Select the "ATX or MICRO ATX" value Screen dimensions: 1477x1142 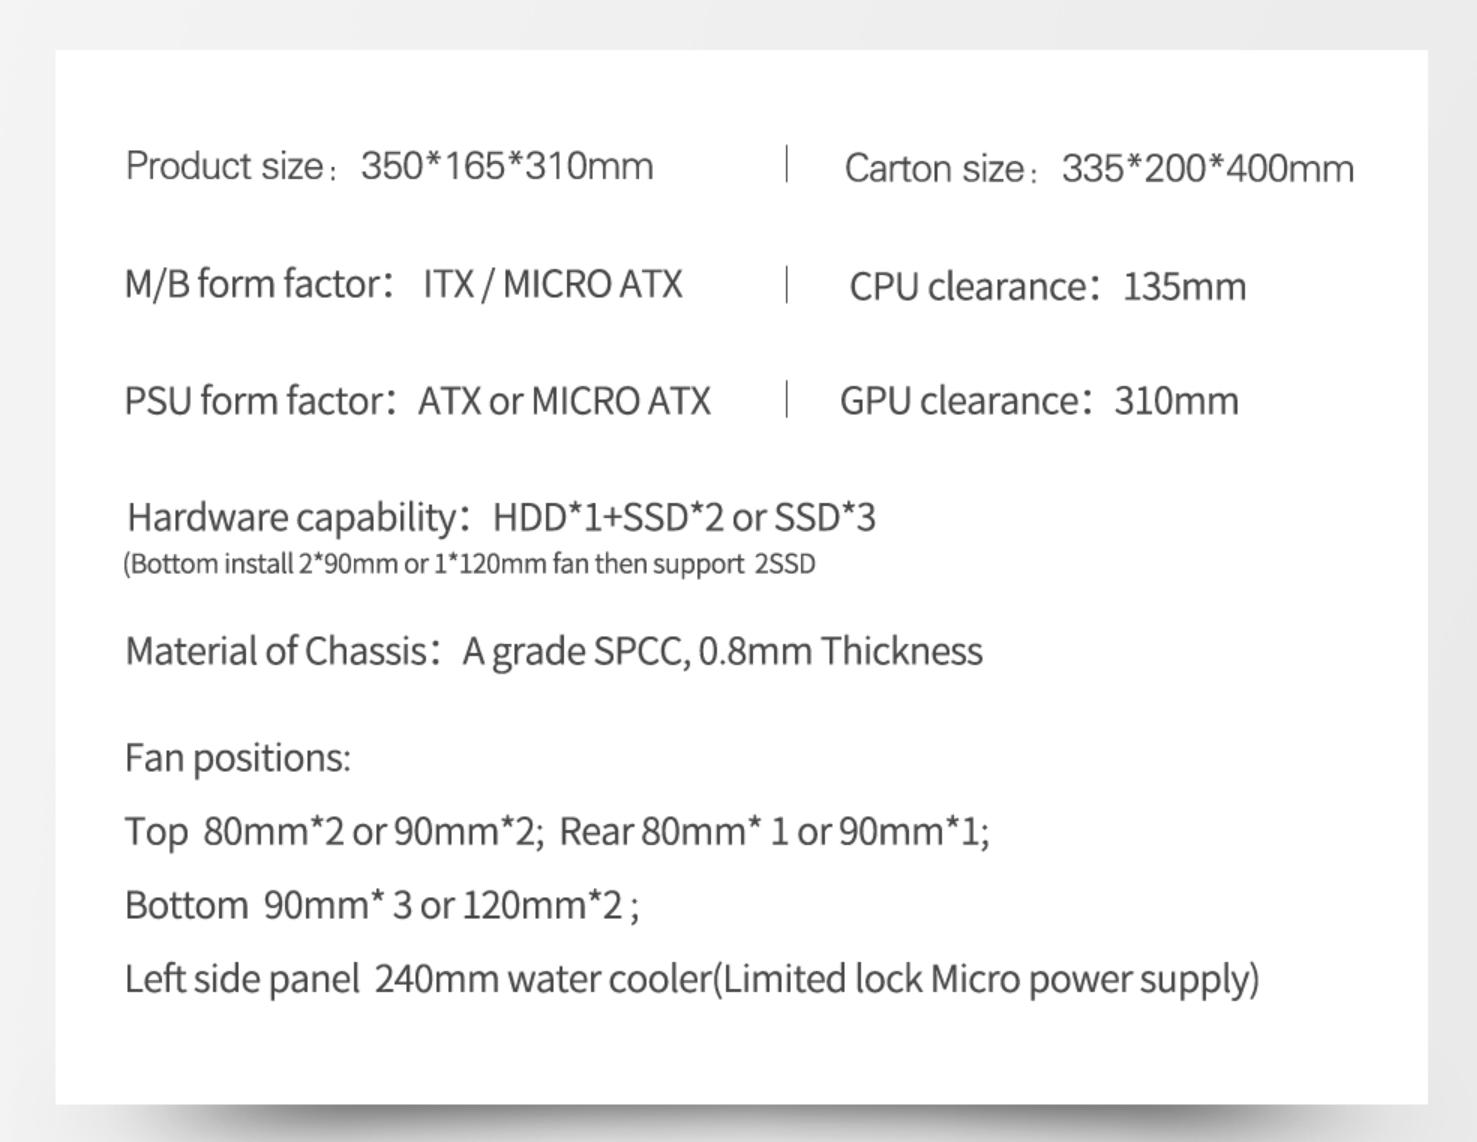(564, 401)
